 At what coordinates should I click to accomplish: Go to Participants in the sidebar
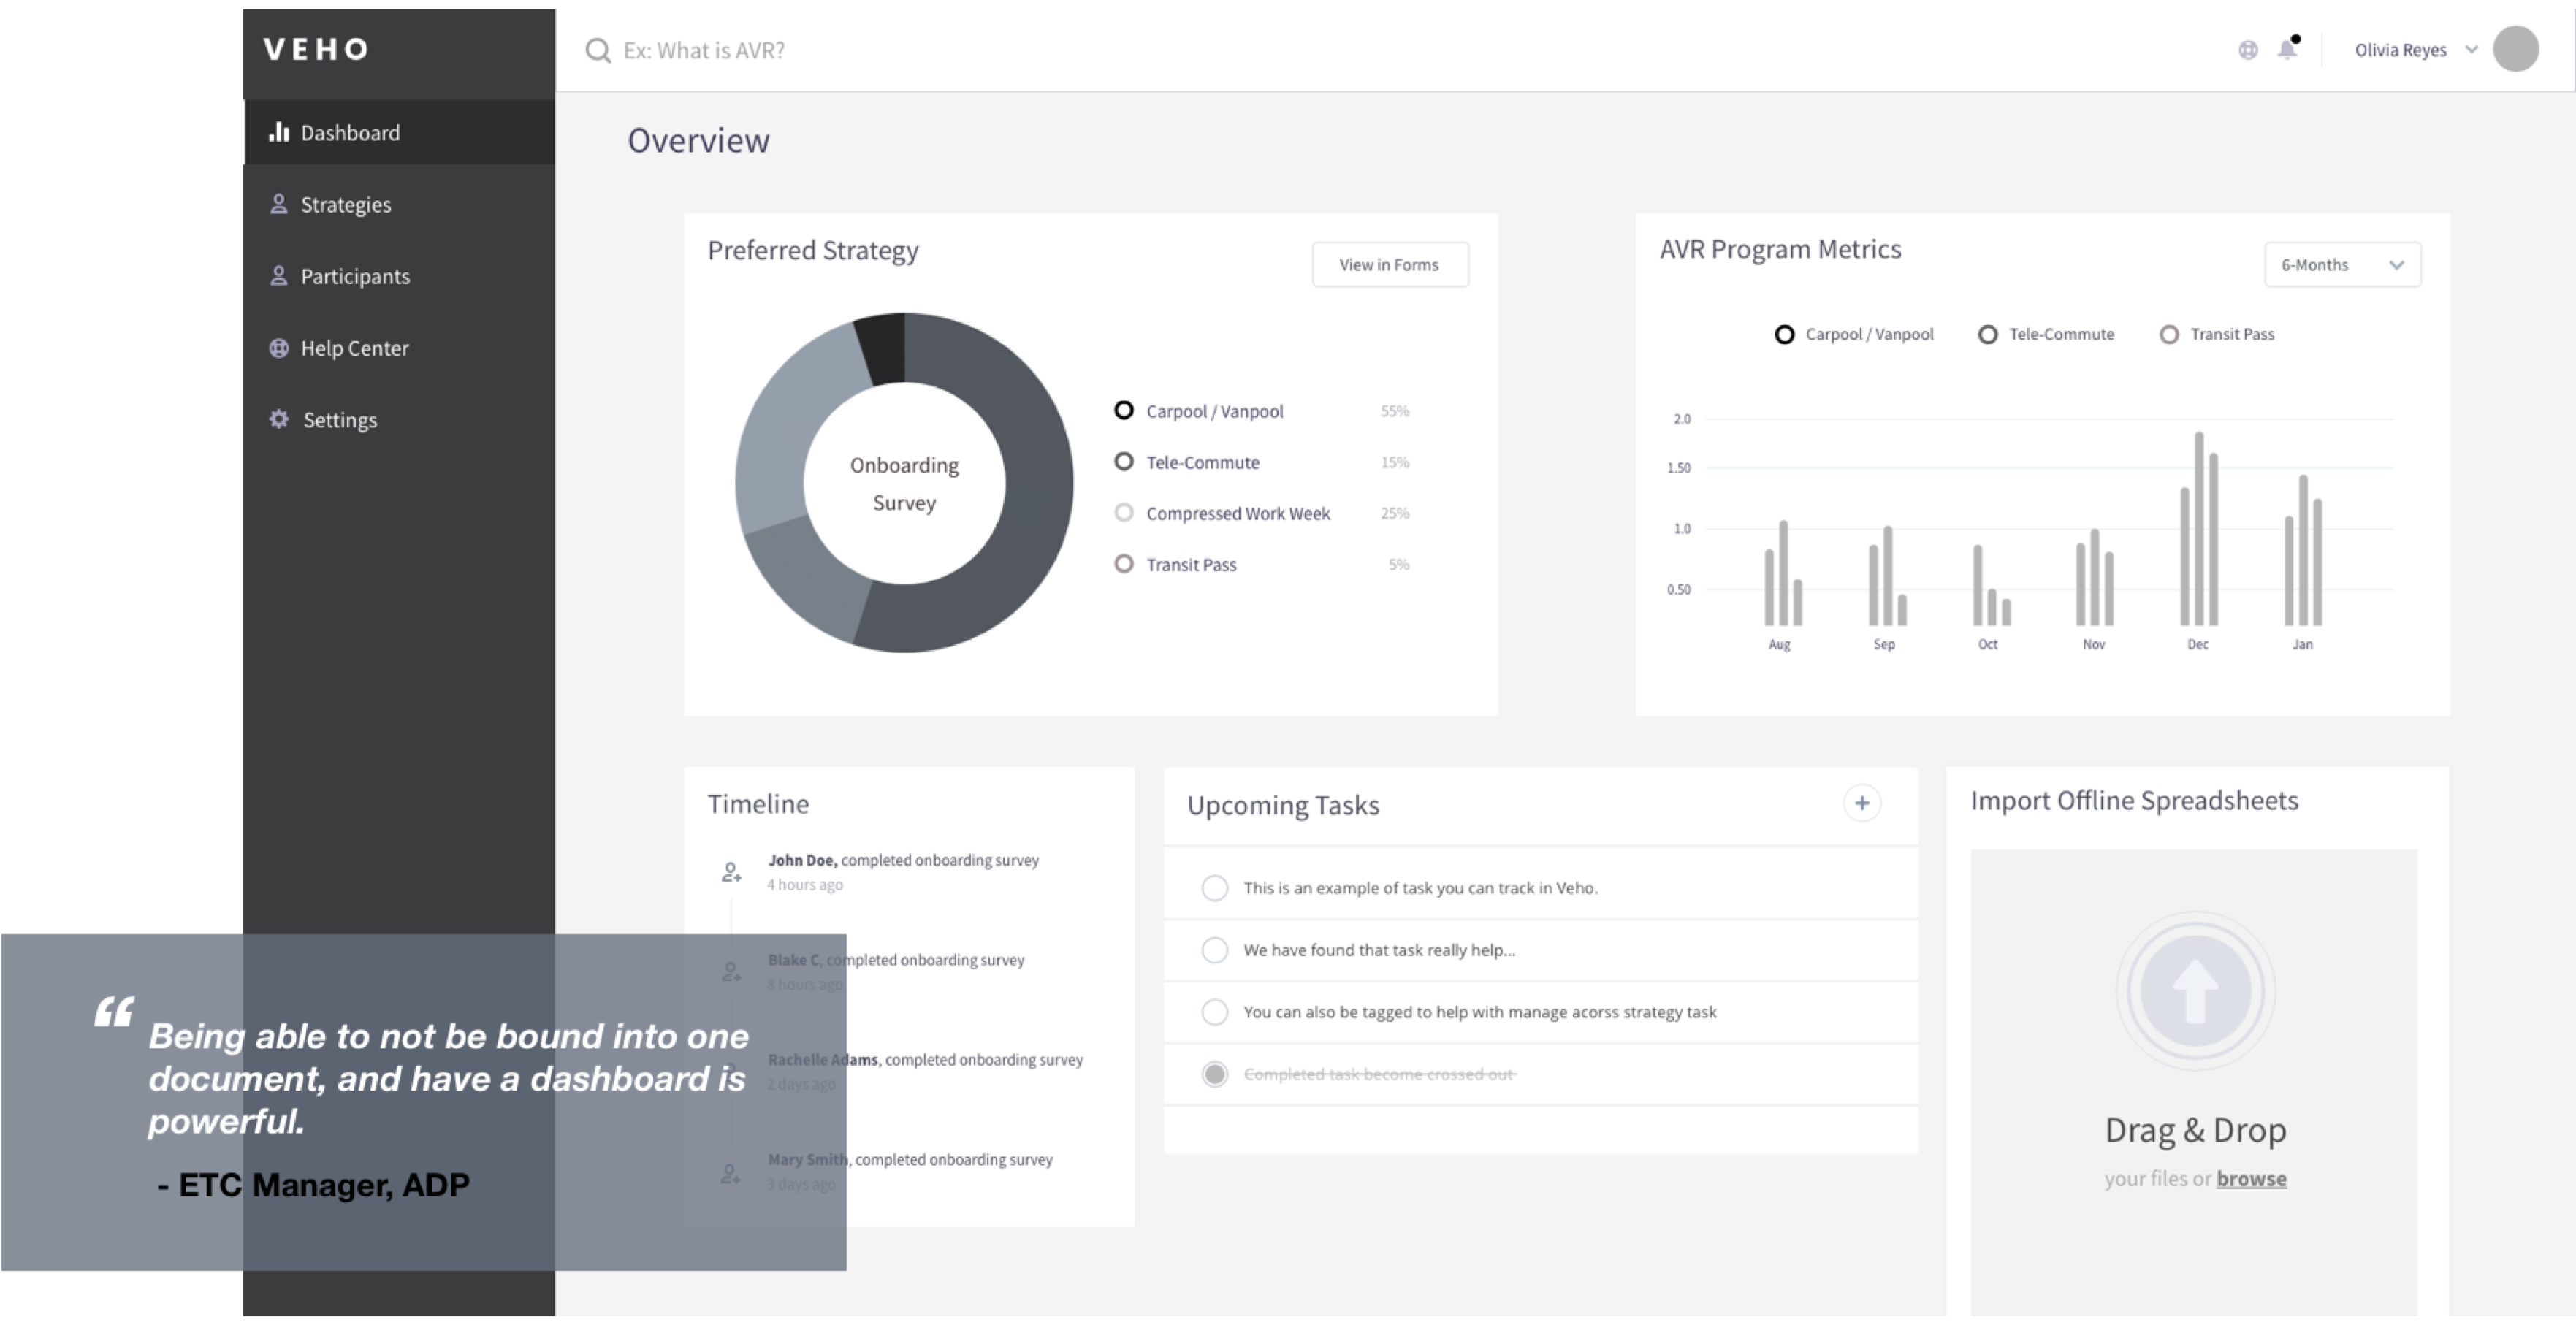[x=354, y=277]
